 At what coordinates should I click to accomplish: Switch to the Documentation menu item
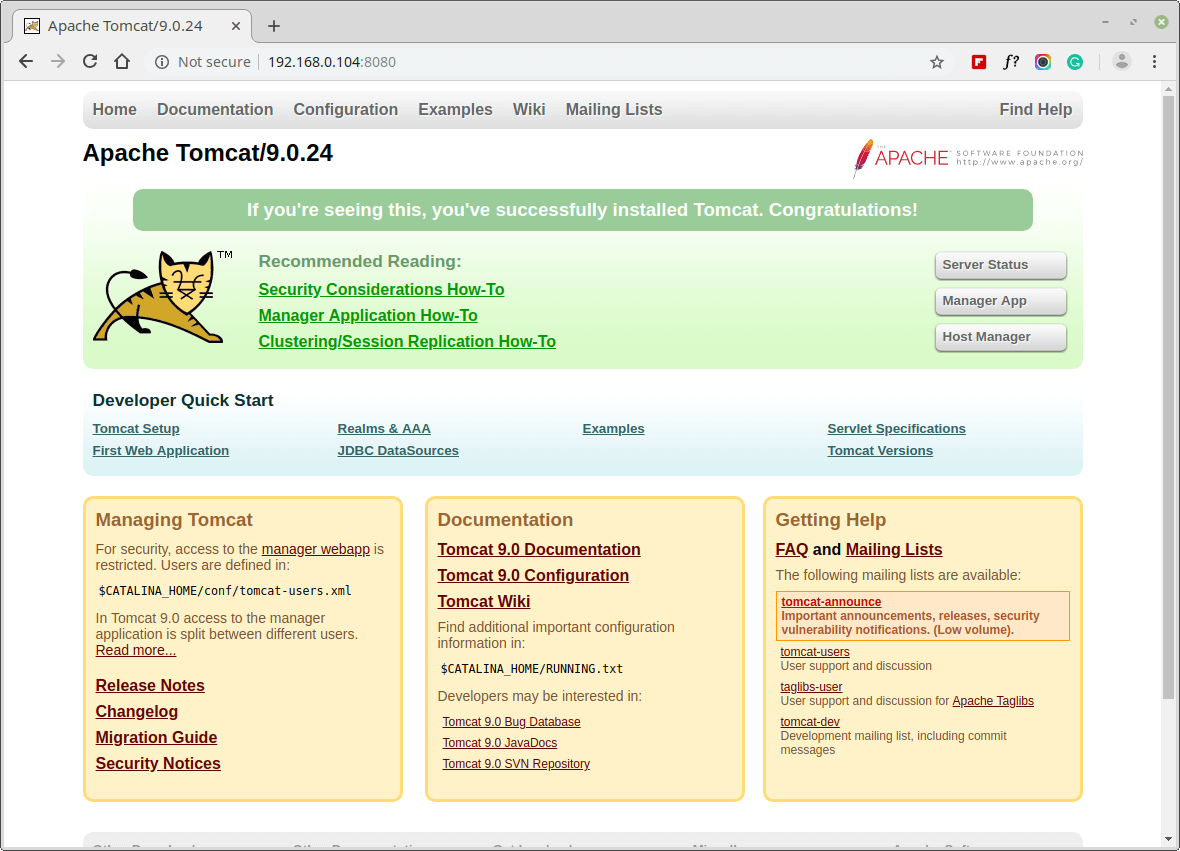pos(215,109)
